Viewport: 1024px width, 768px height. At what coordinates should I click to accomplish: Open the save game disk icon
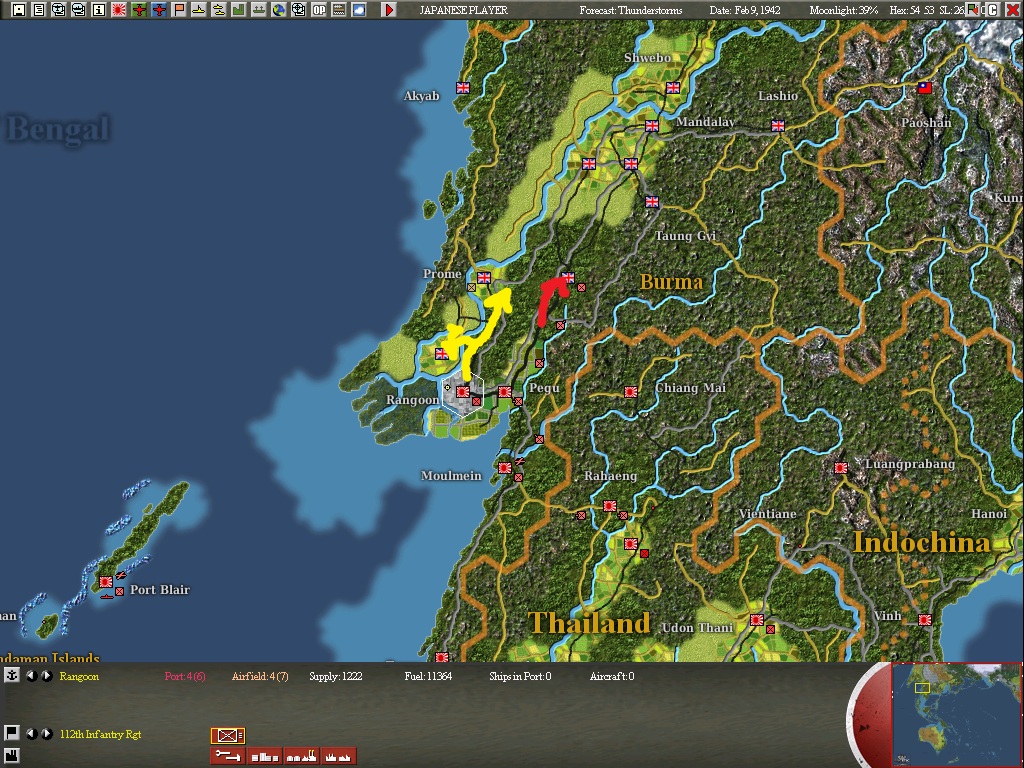pyautogui.click(x=19, y=10)
